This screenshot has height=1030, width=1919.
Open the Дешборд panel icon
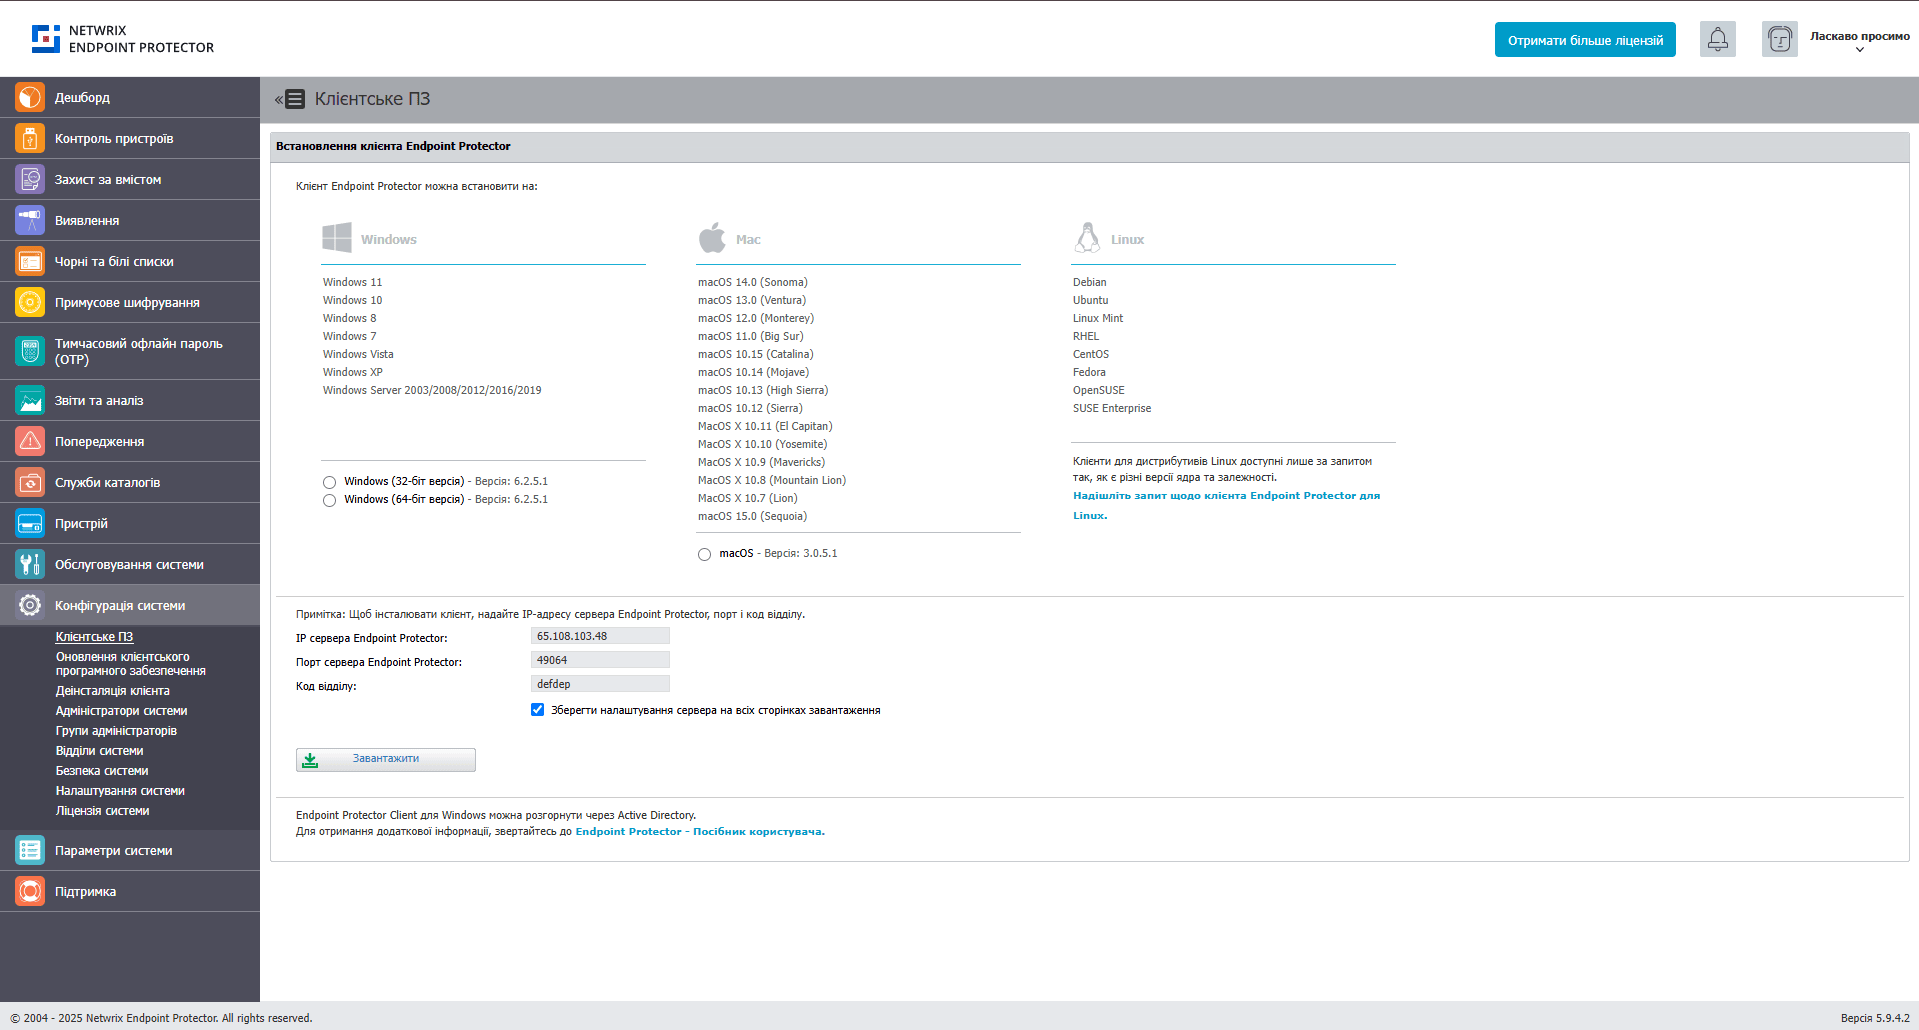point(29,97)
